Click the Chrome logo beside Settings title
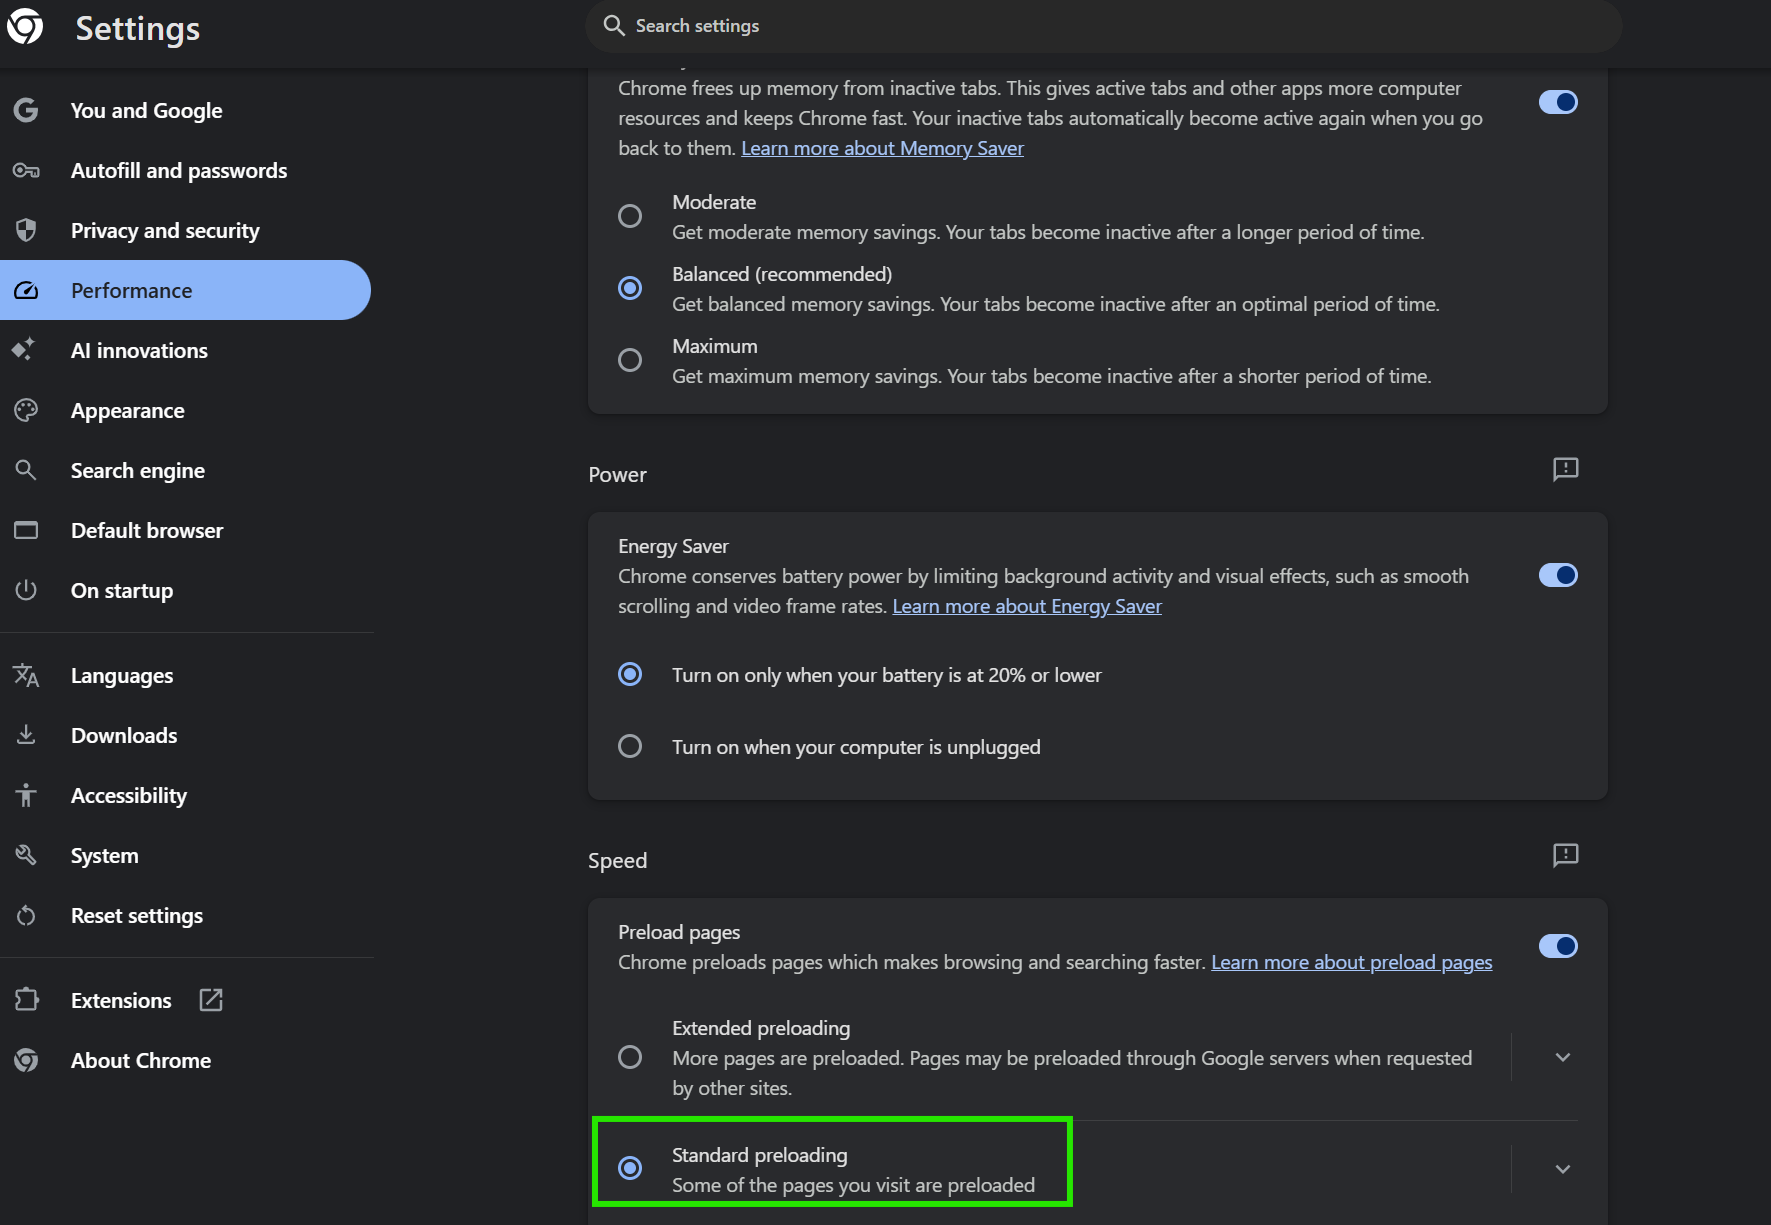The width and height of the screenshot is (1771, 1225). (x=25, y=27)
